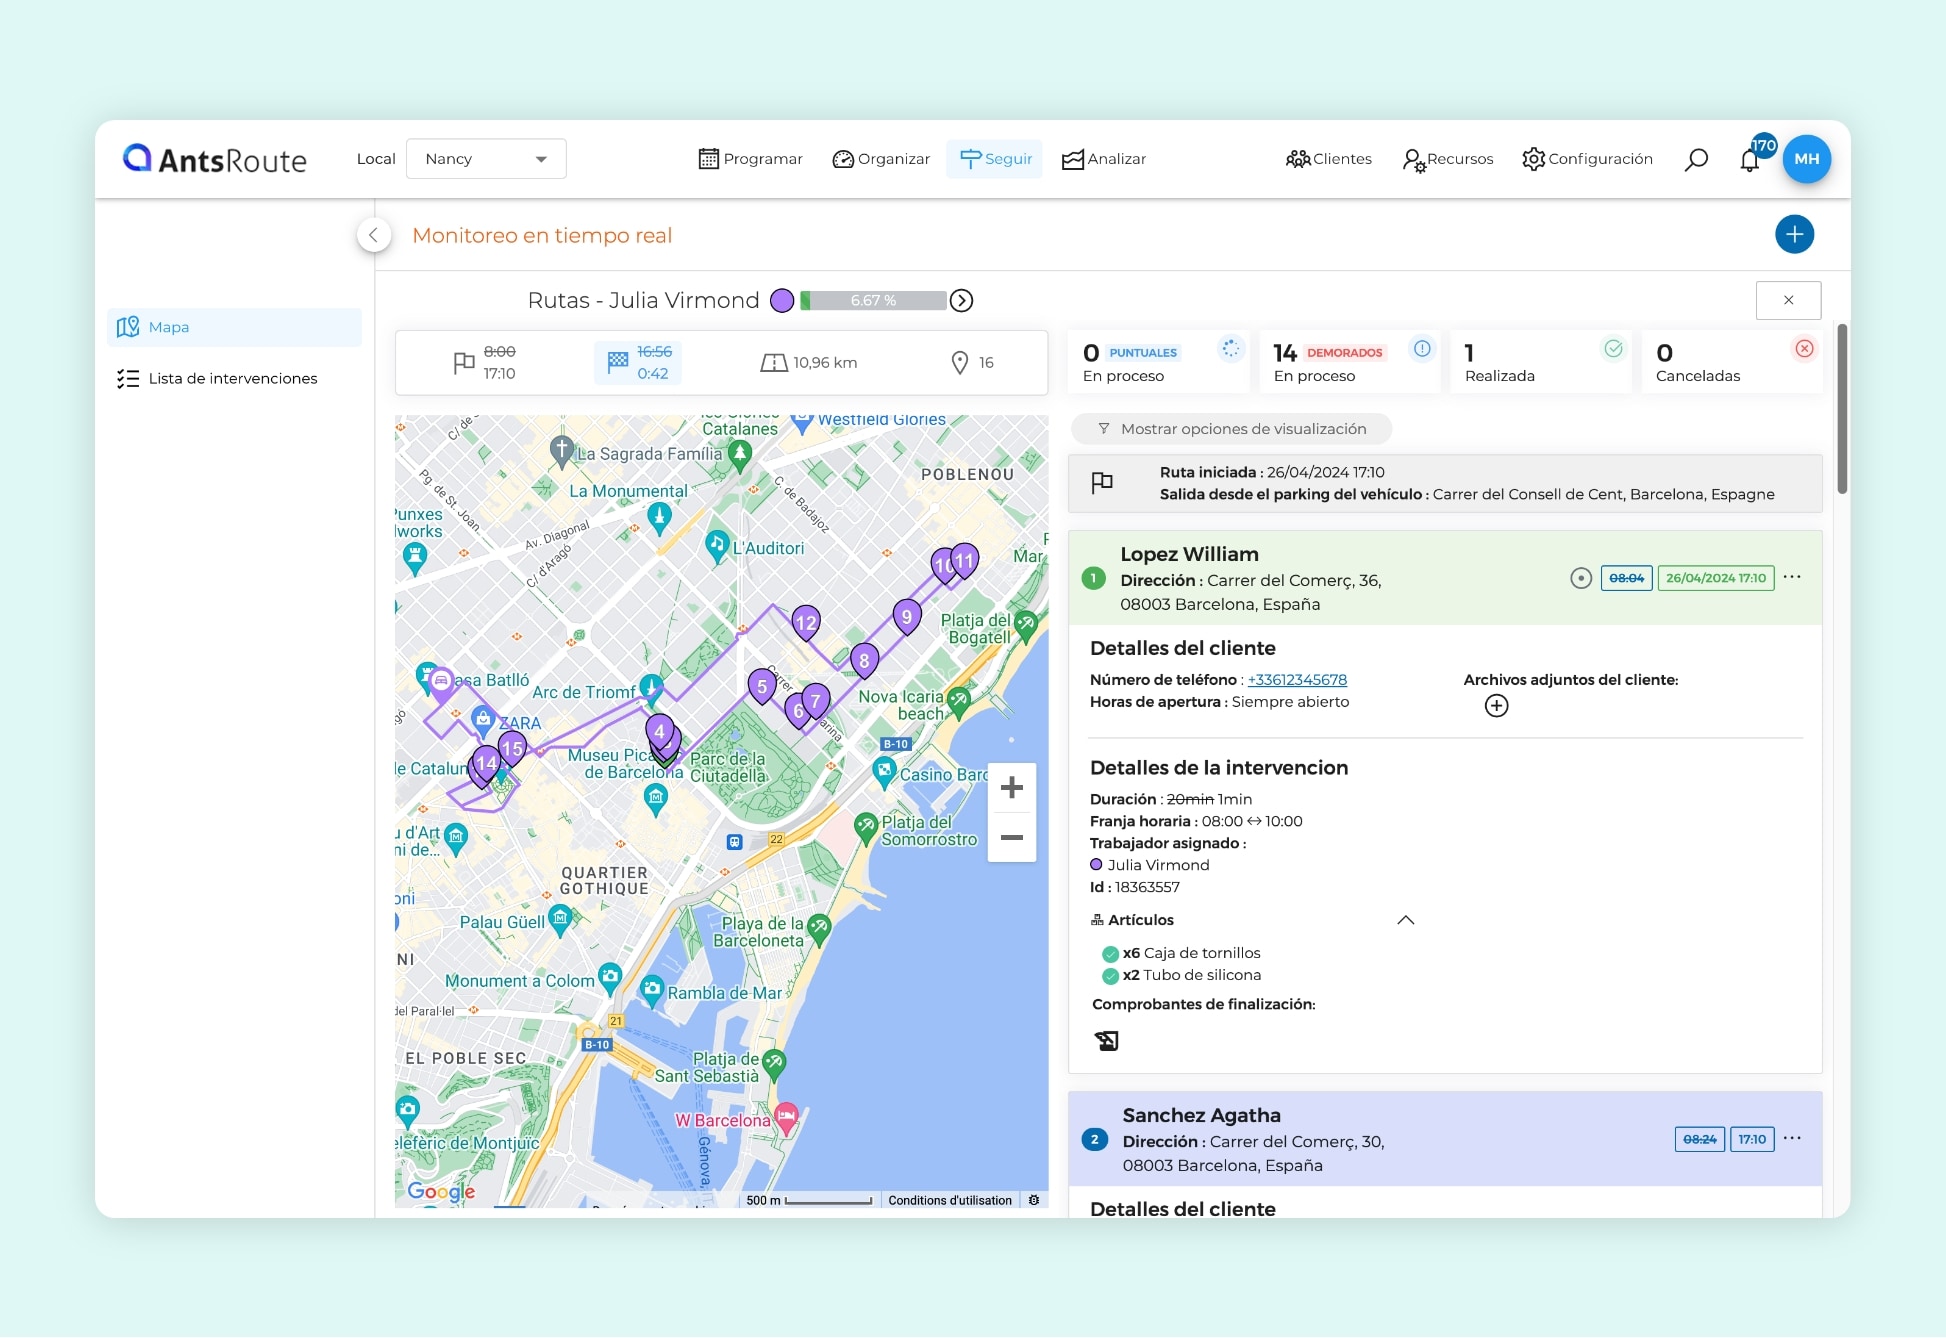The image size is (1946, 1338).
Task: Select the radio marker on Lopez William card
Action: [1581, 577]
